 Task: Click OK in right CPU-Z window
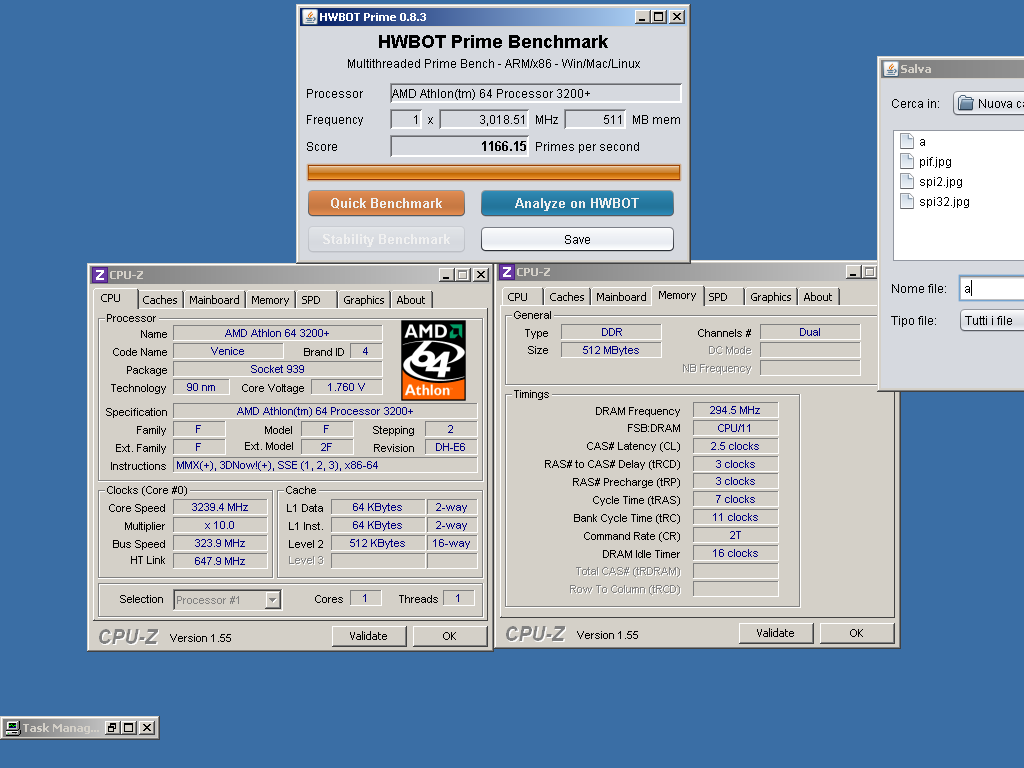coord(856,633)
